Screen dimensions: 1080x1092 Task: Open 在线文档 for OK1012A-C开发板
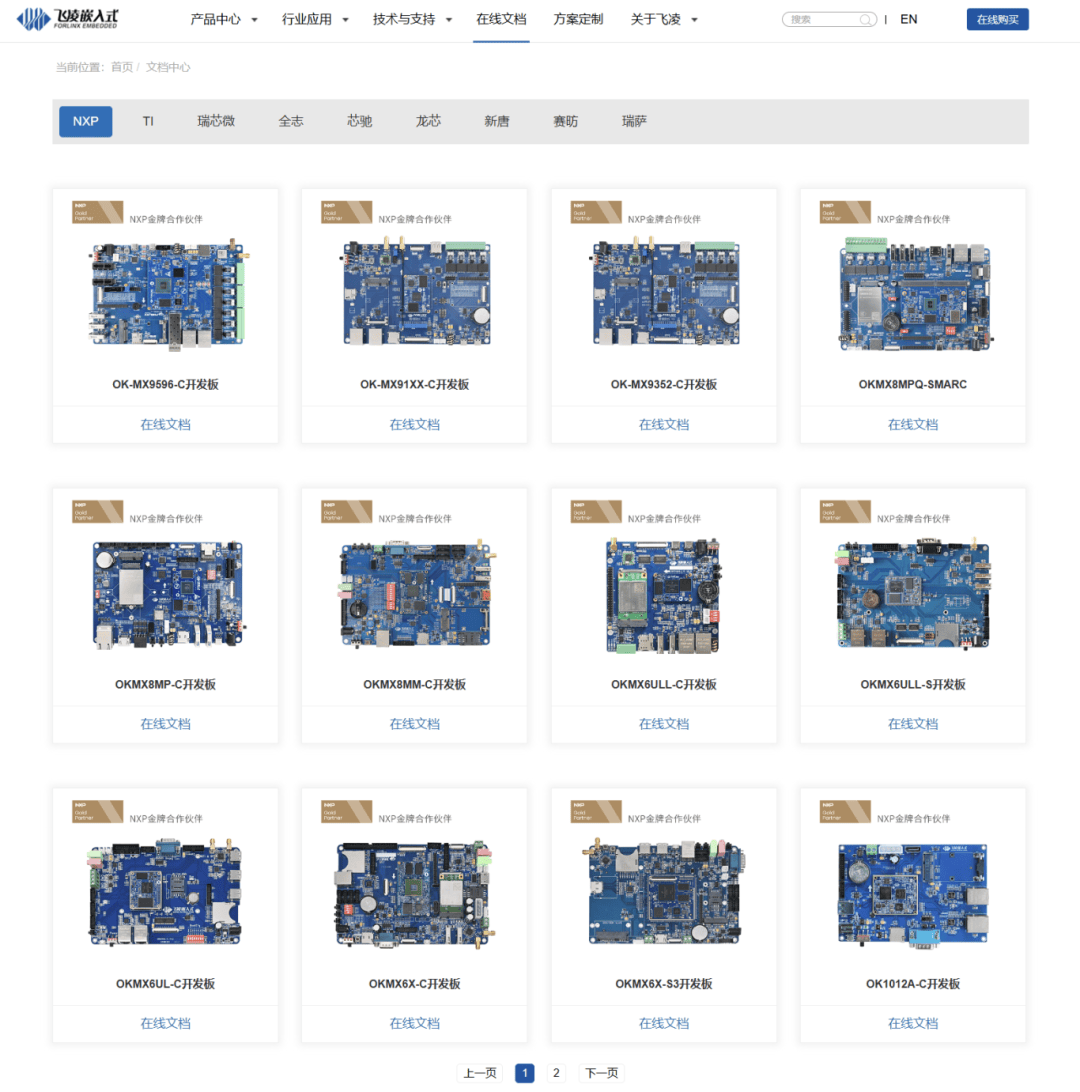[x=913, y=1023]
